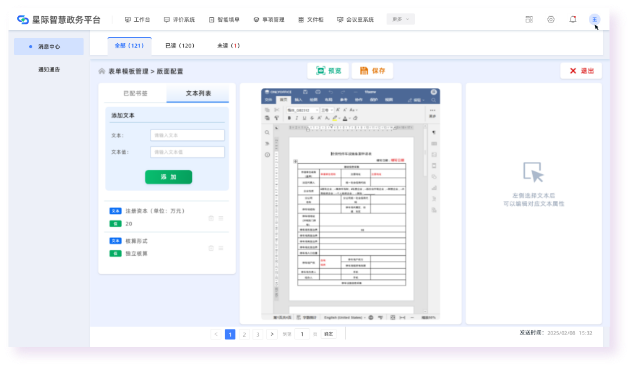Delete the 注册资本 text entry
The image size is (633, 370).
[x=211, y=218]
